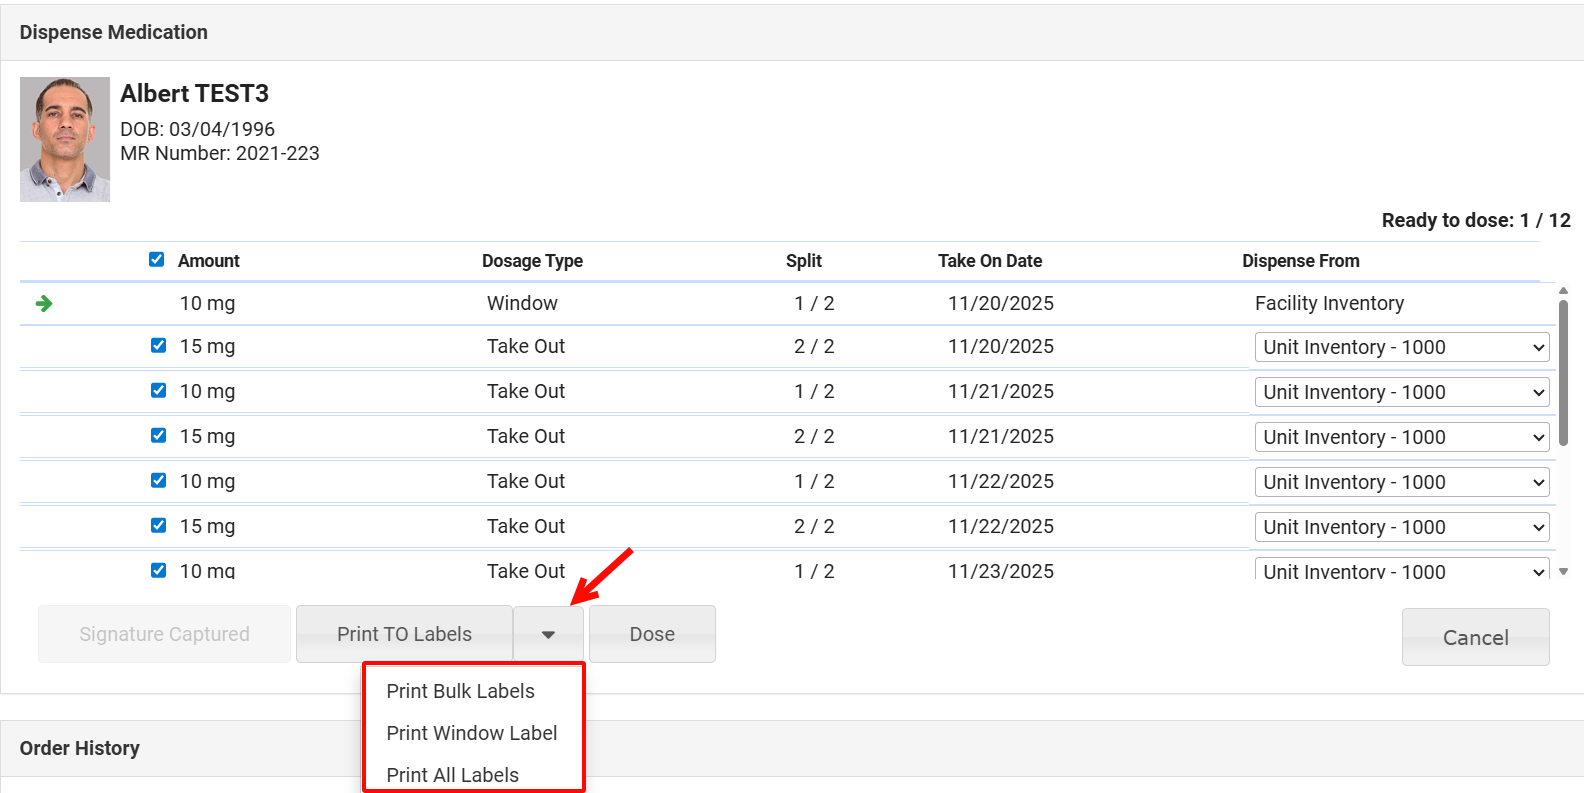Click the green arrow on the Window dose row
The height and width of the screenshot is (793, 1584).
point(44,303)
